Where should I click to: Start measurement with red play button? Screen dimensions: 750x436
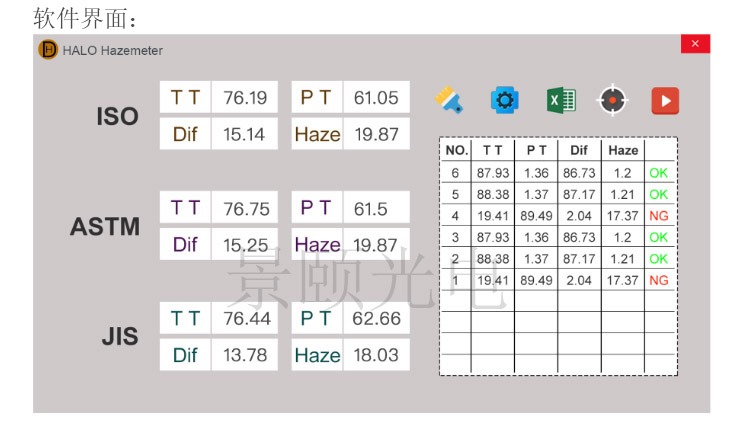[x=665, y=101]
